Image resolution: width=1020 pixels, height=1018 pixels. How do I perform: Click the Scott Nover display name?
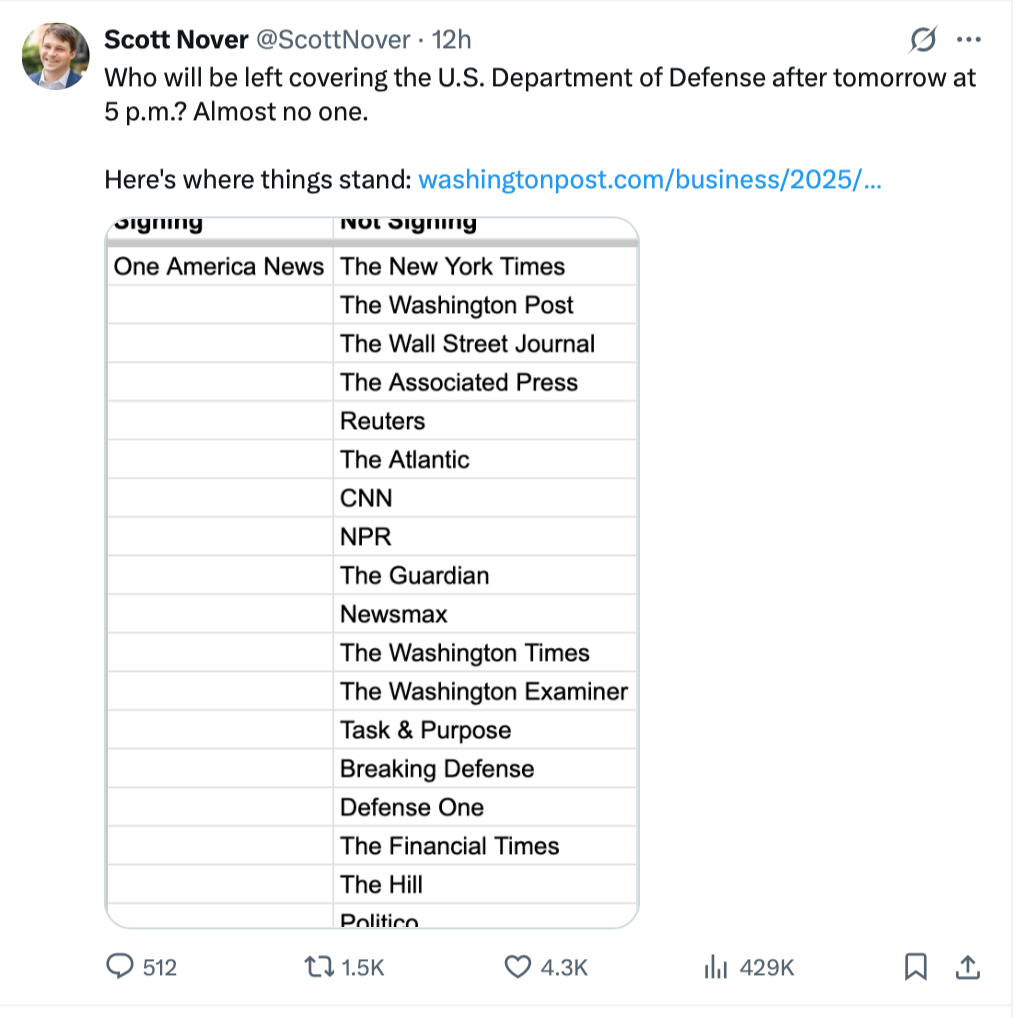(x=175, y=40)
